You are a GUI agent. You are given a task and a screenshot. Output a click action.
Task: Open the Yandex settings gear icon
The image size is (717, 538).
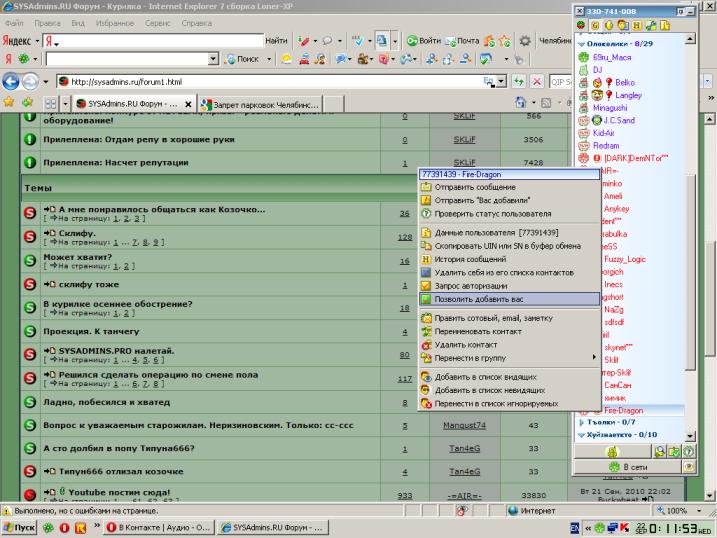click(524, 41)
